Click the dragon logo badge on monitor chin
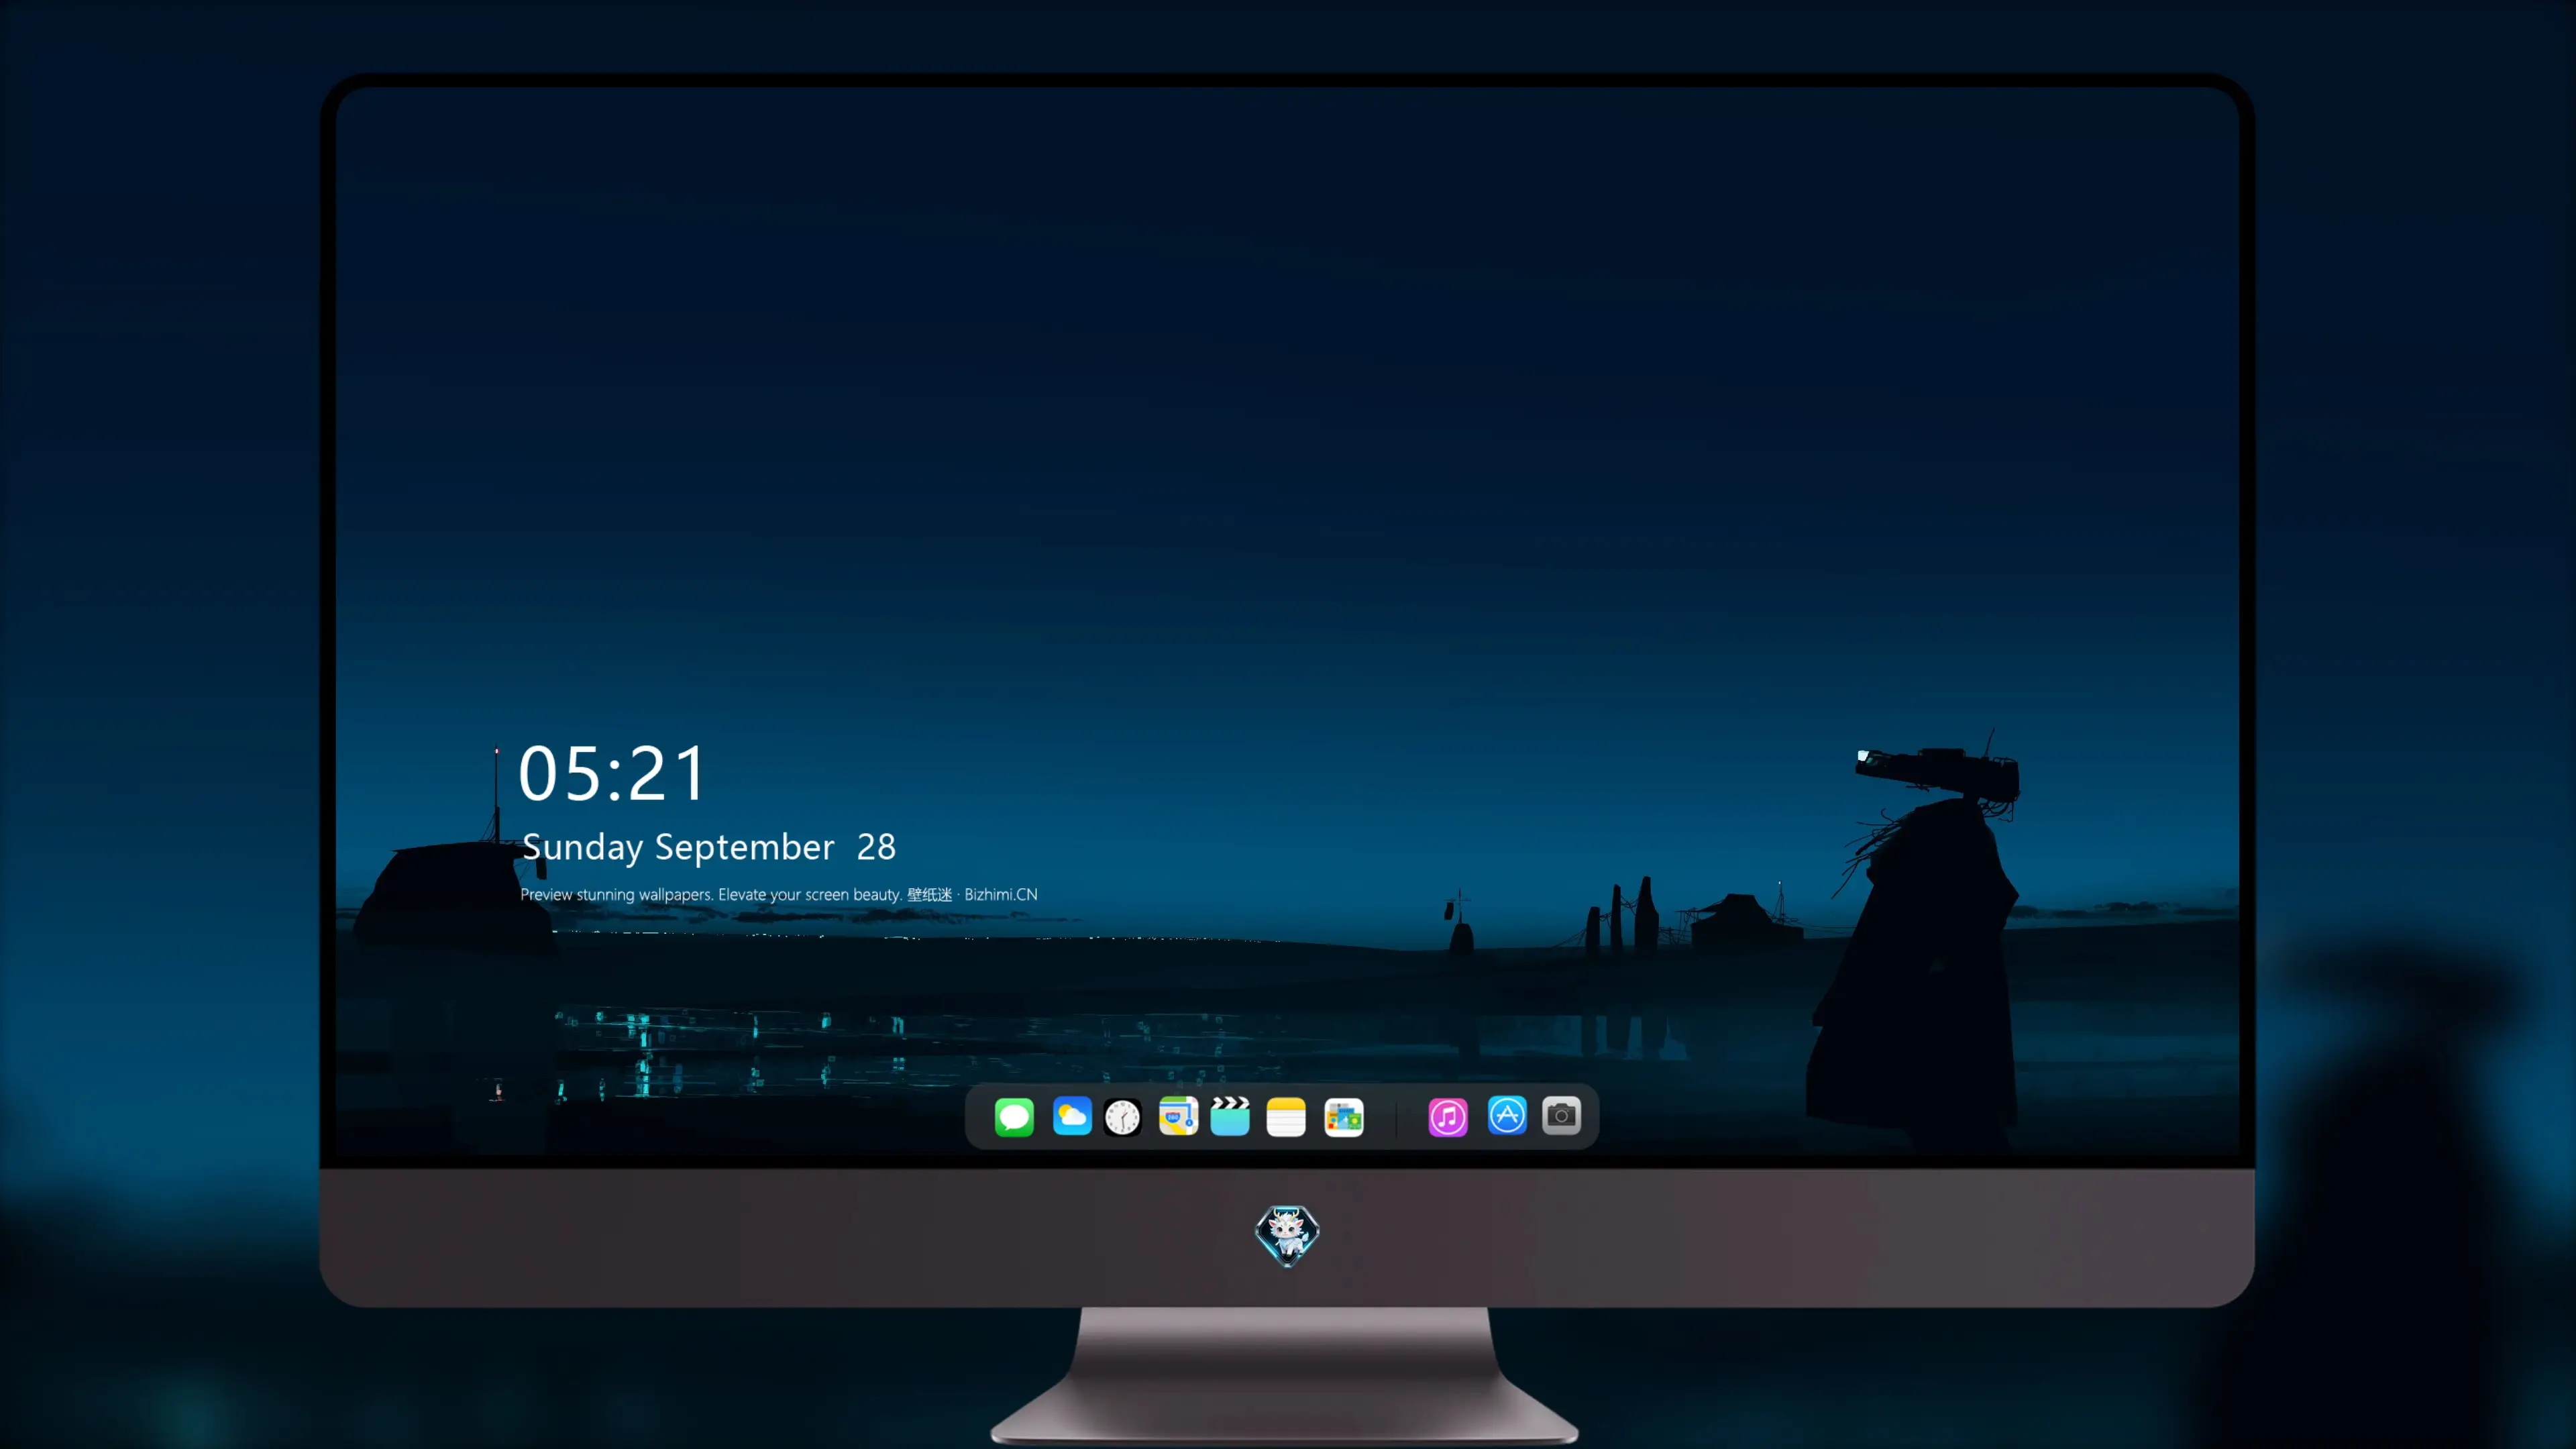The height and width of the screenshot is (1449, 2576). point(1287,1236)
